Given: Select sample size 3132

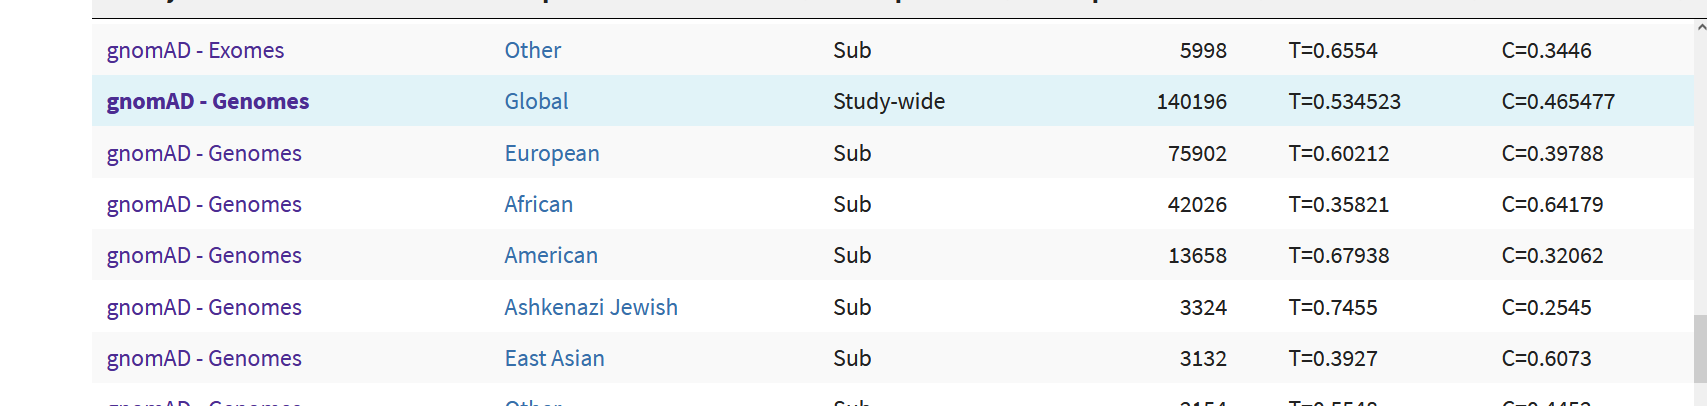Looking at the screenshot, I should click(x=1203, y=358).
